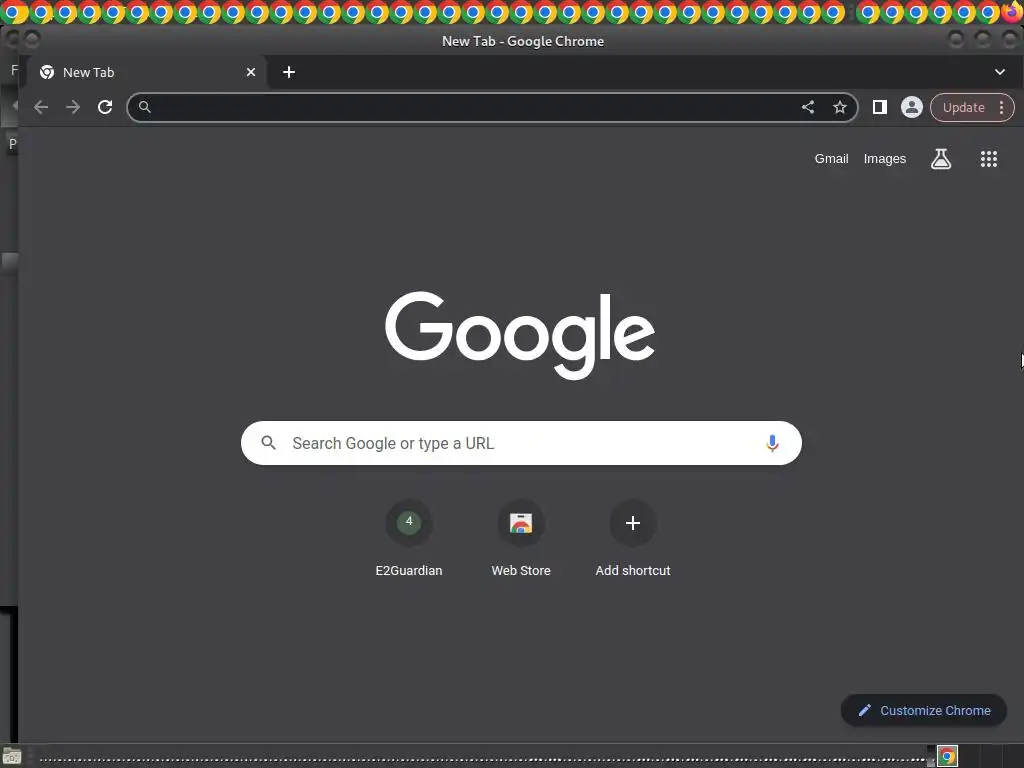Click the Customize Chrome button
This screenshot has height=768, width=1024.
tap(923, 710)
